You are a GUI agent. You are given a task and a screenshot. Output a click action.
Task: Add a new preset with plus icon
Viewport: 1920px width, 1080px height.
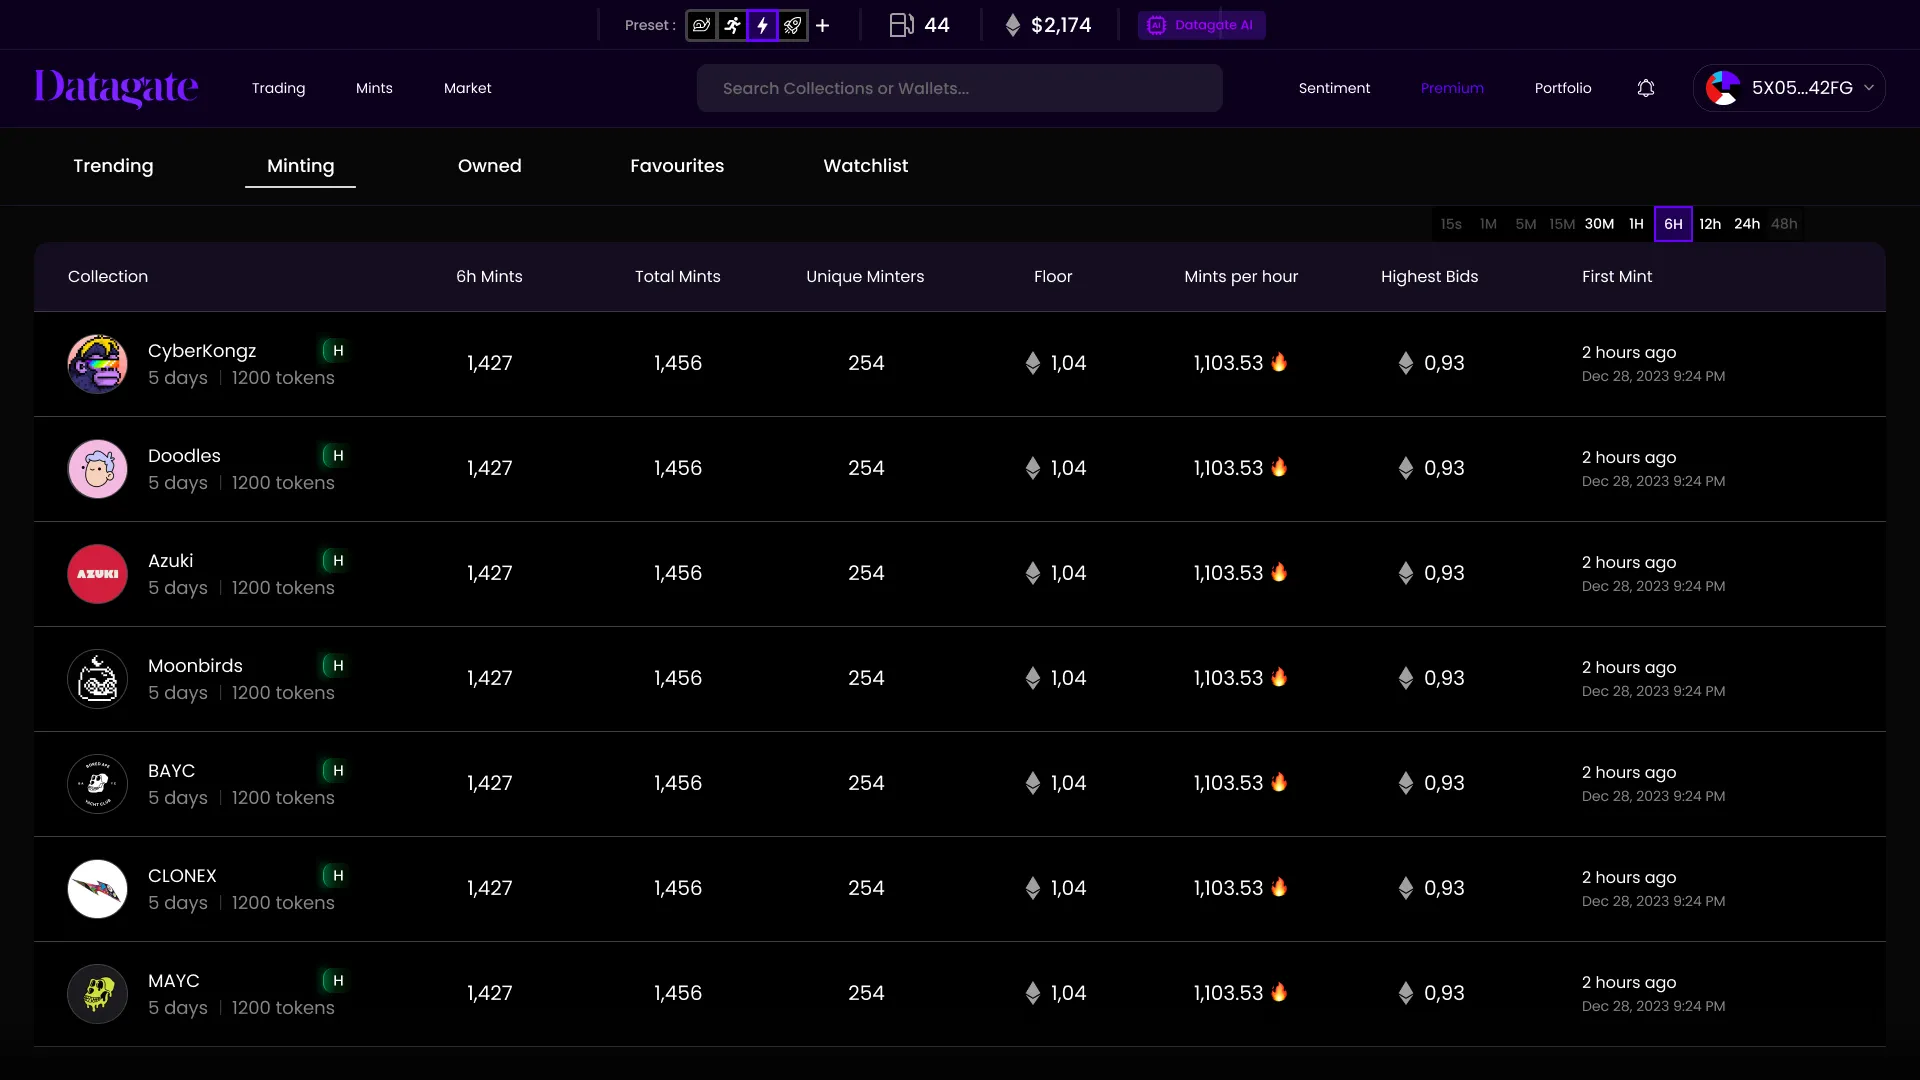click(823, 25)
